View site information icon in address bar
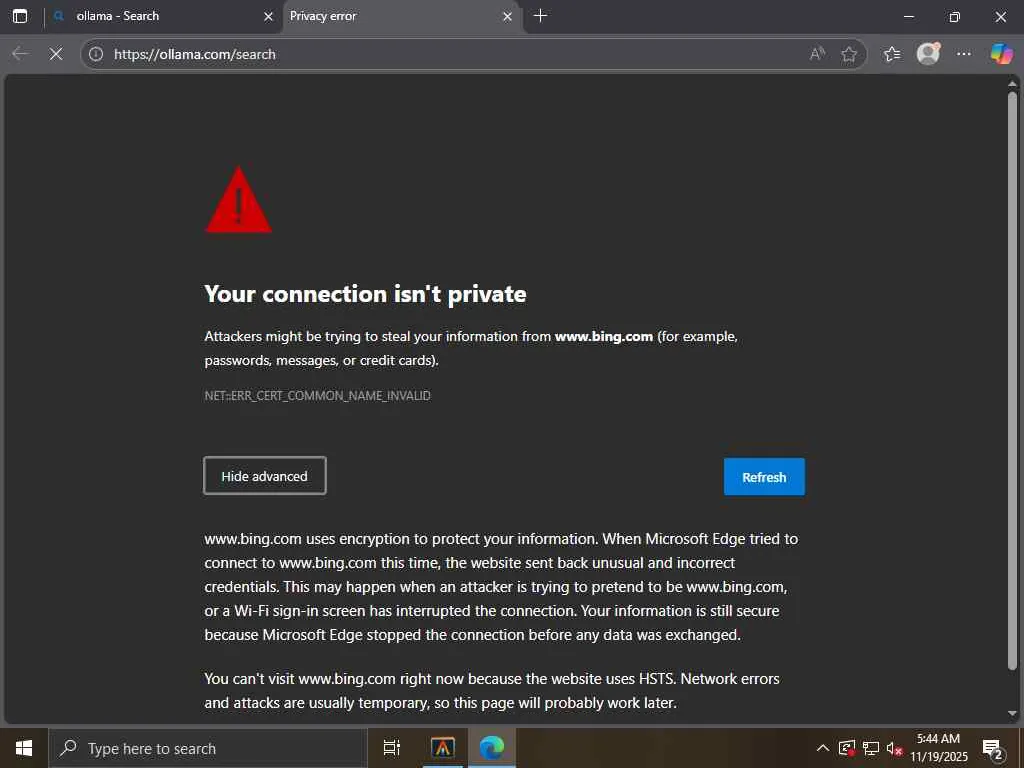The width and height of the screenshot is (1024, 768). click(x=96, y=54)
